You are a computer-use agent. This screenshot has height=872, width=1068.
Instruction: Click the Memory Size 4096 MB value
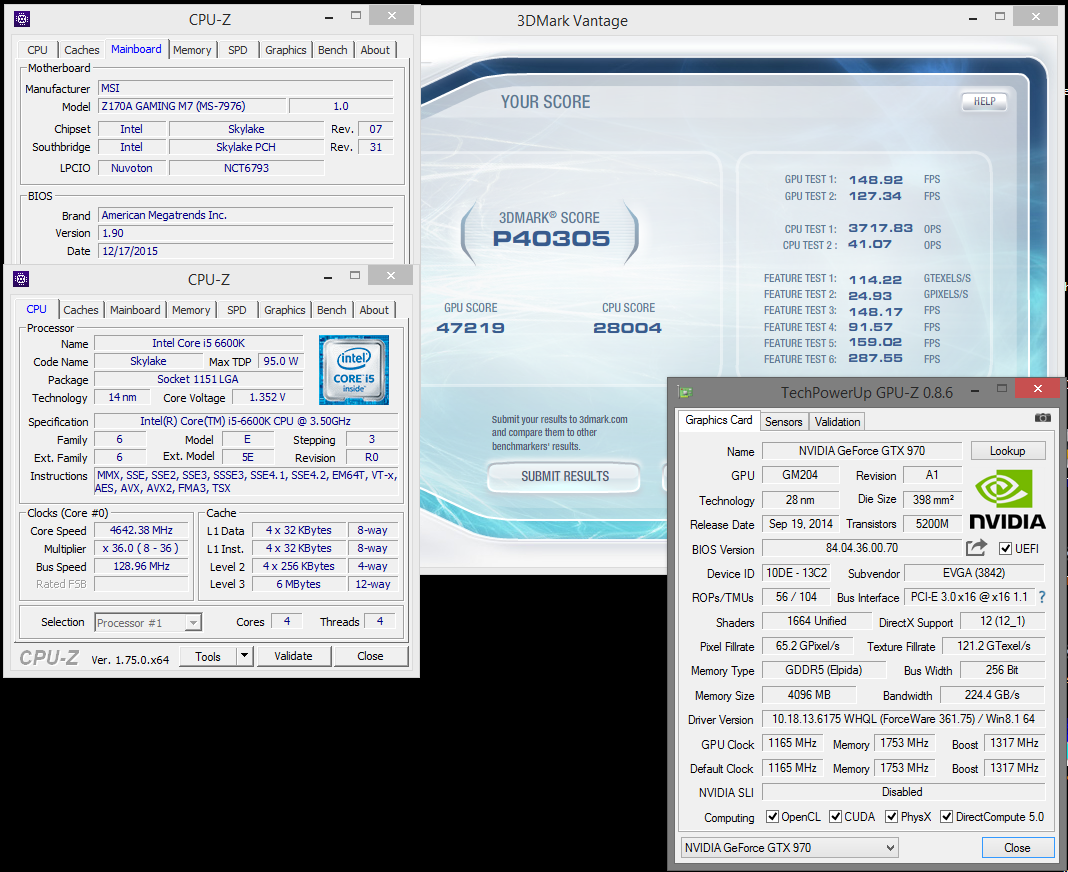(x=808, y=695)
